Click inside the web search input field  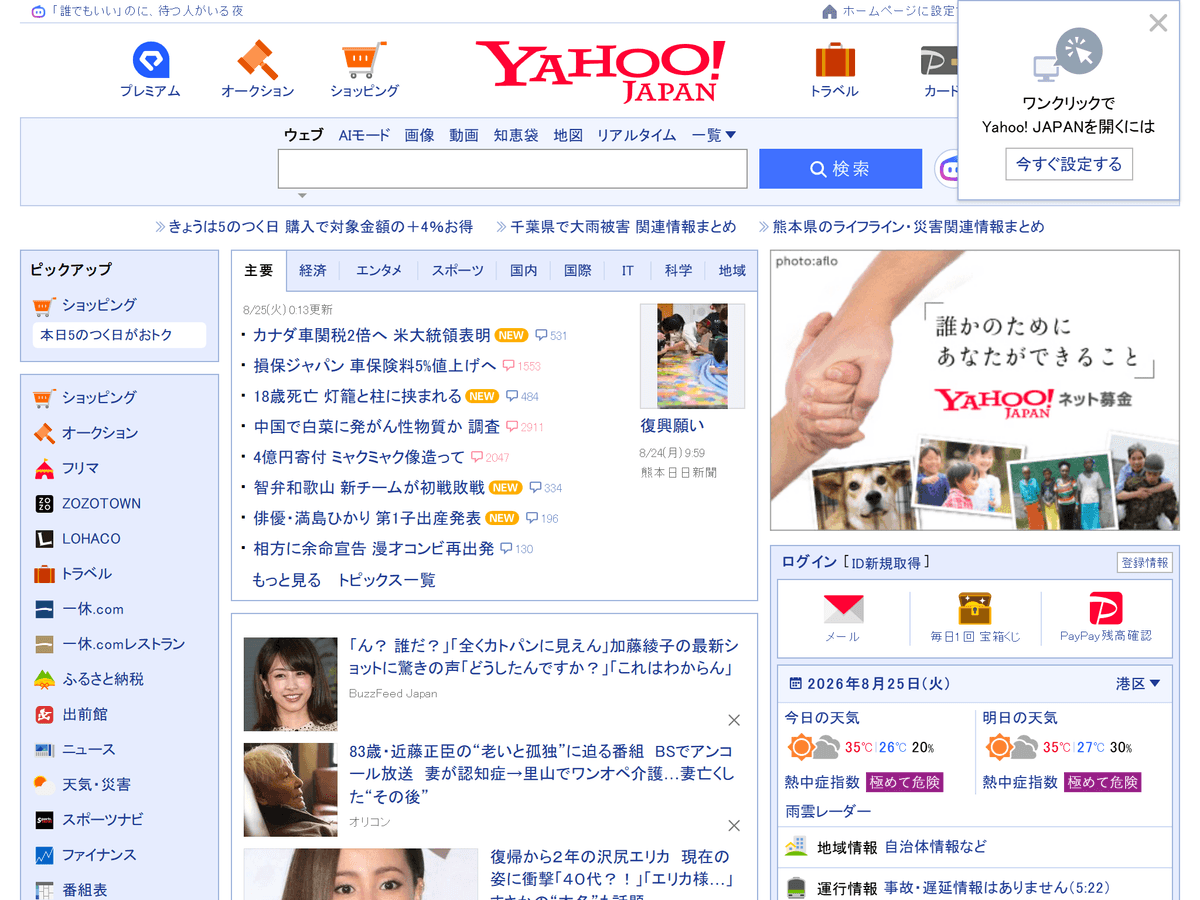[512, 169]
